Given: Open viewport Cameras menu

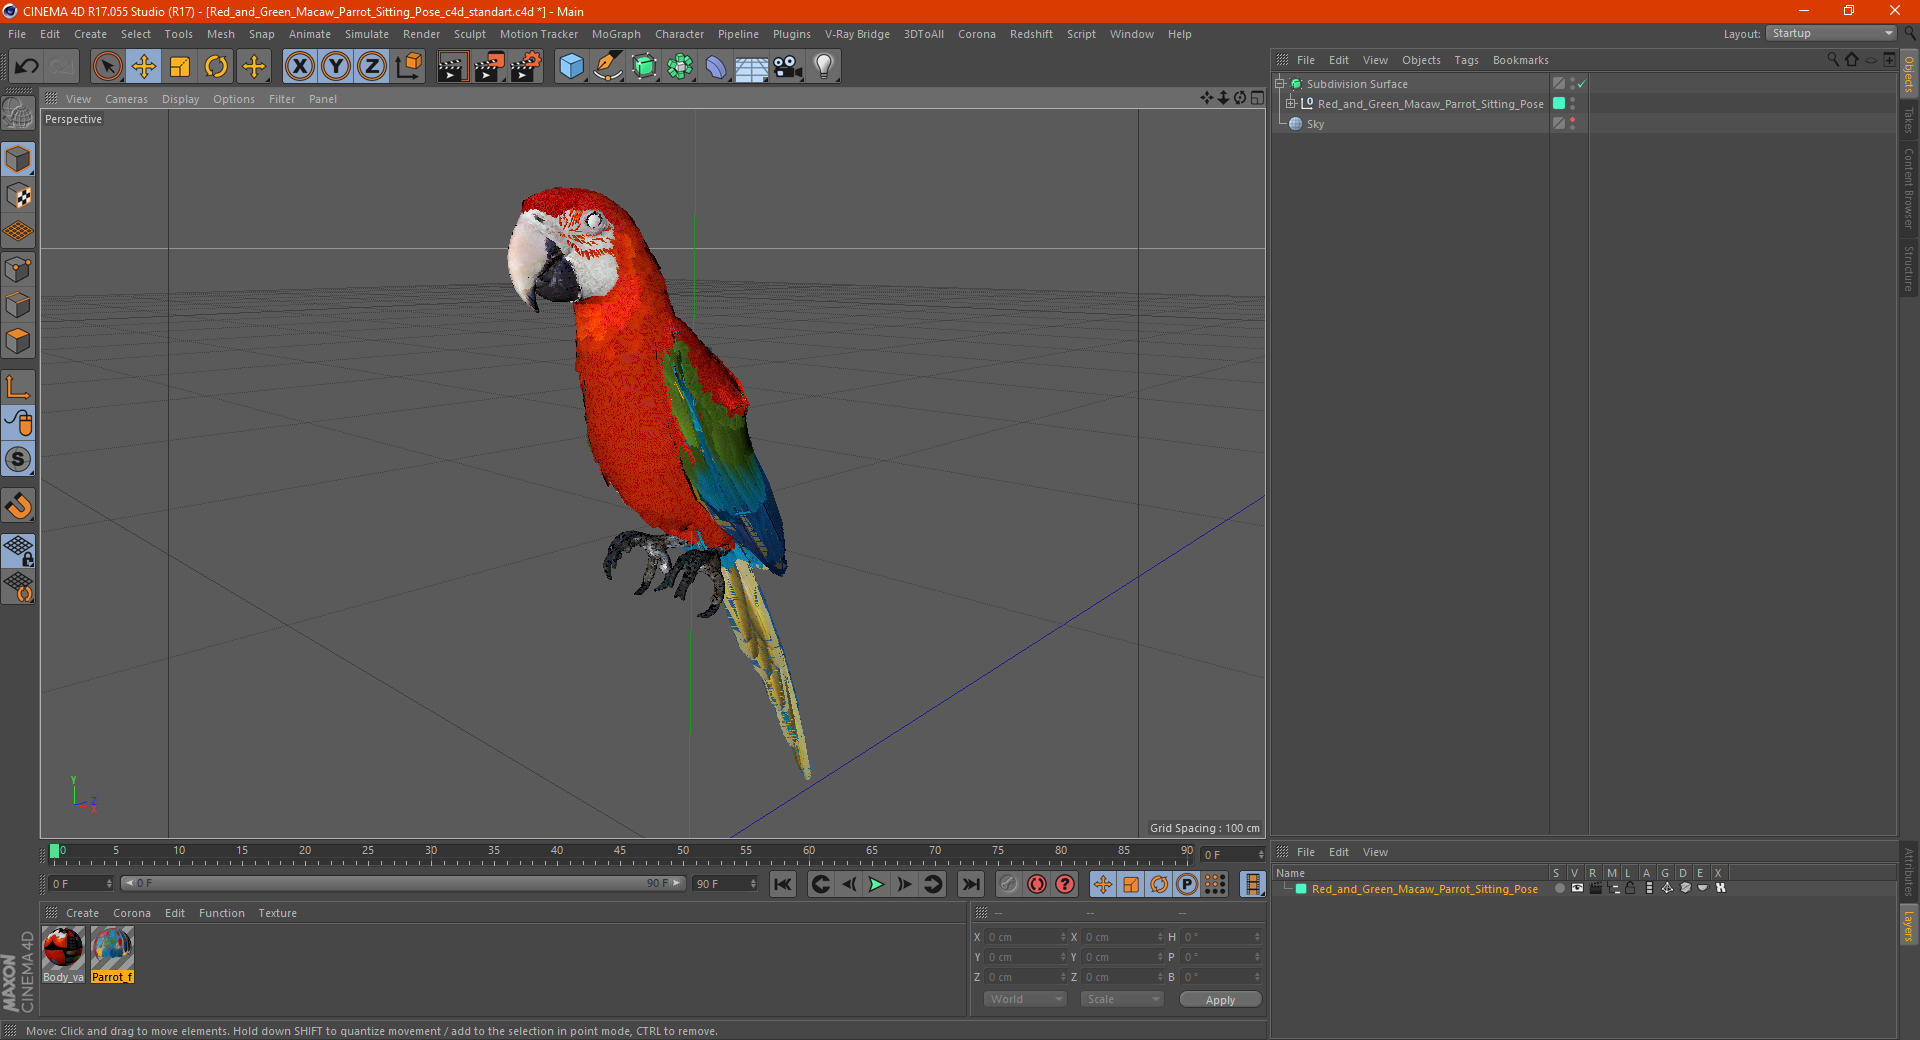Looking at the screenshot, I should coord(126,99).
